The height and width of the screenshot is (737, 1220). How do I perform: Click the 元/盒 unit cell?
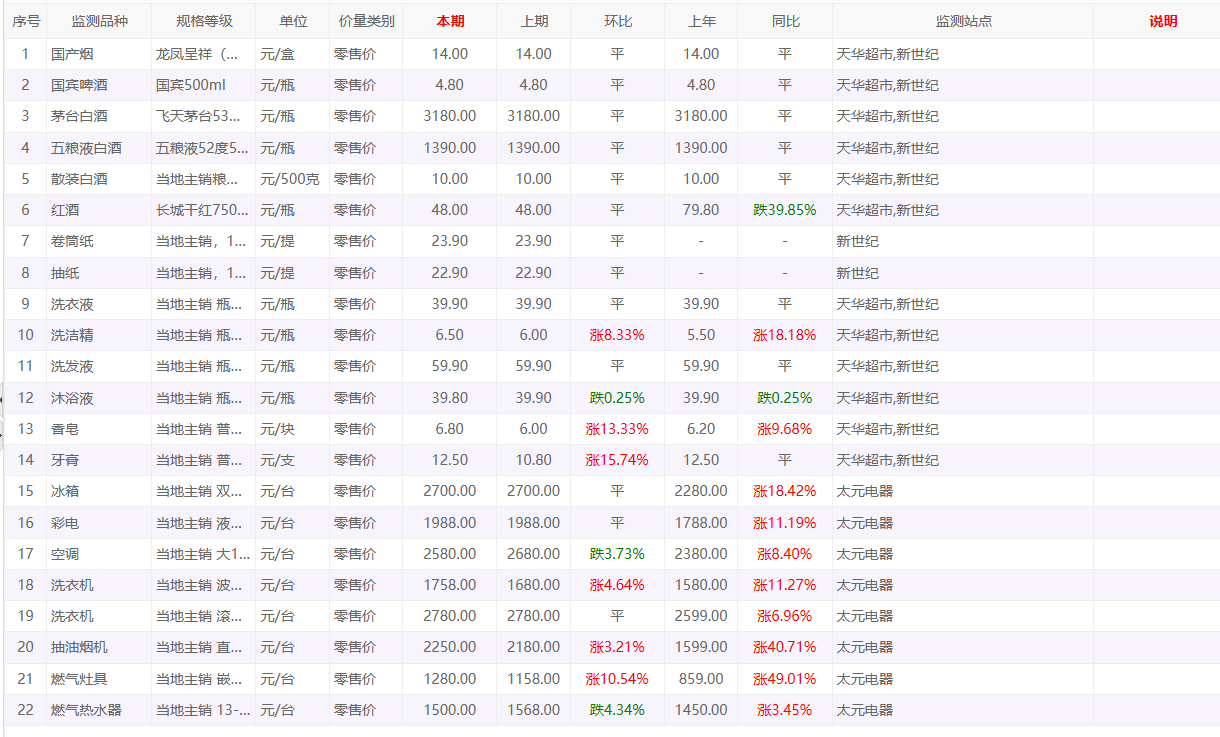coord(293,54)
